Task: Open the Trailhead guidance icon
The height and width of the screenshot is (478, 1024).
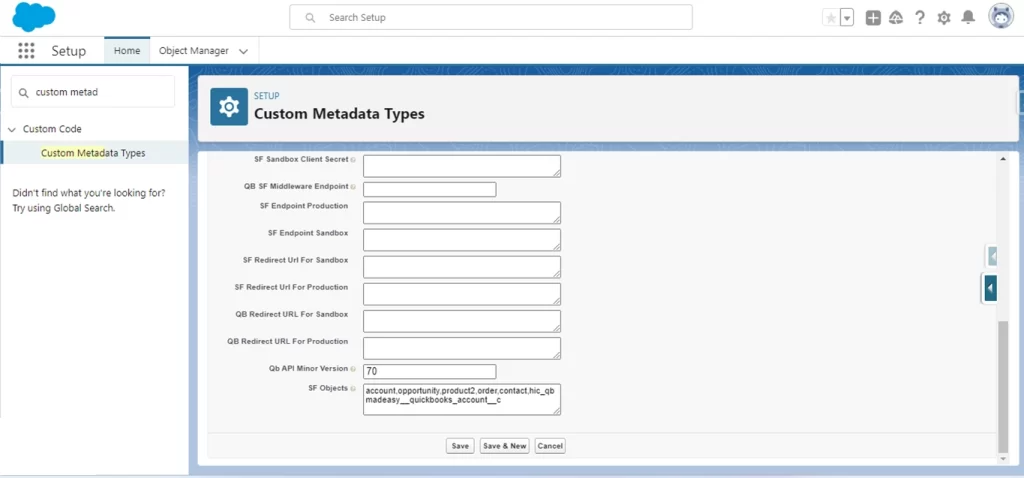Action: click(896, 18)
